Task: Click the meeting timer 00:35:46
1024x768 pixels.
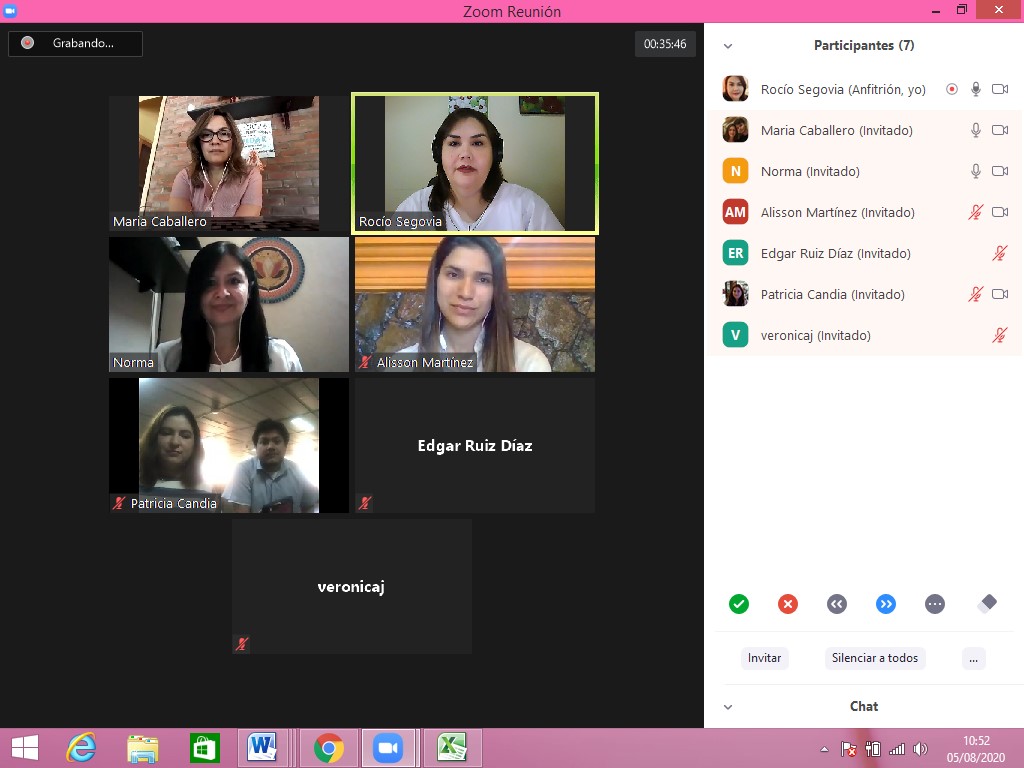Action: point(665,44)
